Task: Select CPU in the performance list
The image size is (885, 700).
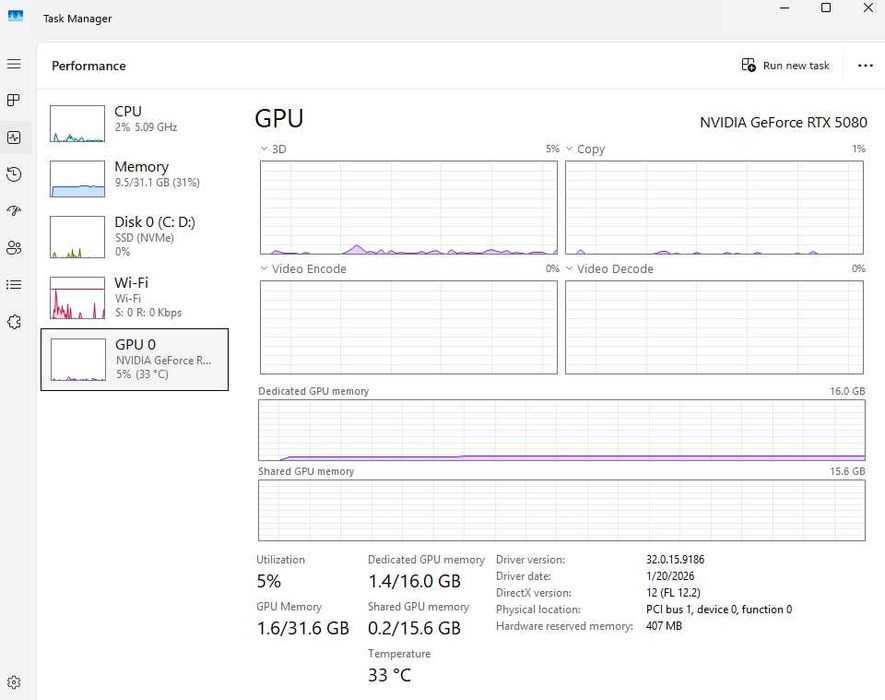Action: 134,123
